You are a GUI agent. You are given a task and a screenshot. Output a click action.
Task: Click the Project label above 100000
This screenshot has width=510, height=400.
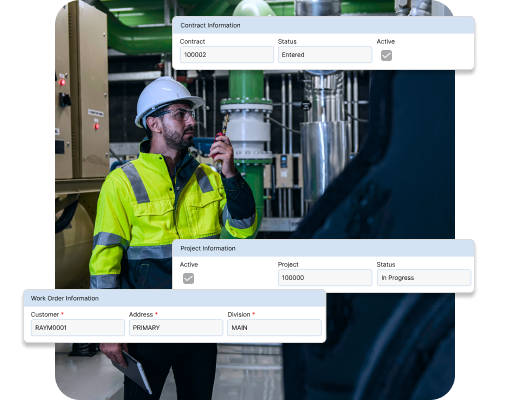[288, 265]
